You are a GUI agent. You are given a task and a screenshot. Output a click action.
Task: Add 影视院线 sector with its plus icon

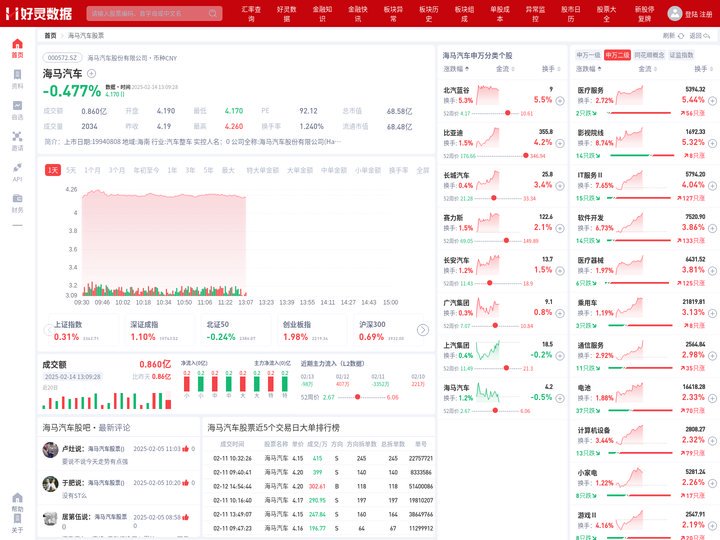(x=712, y=143)
